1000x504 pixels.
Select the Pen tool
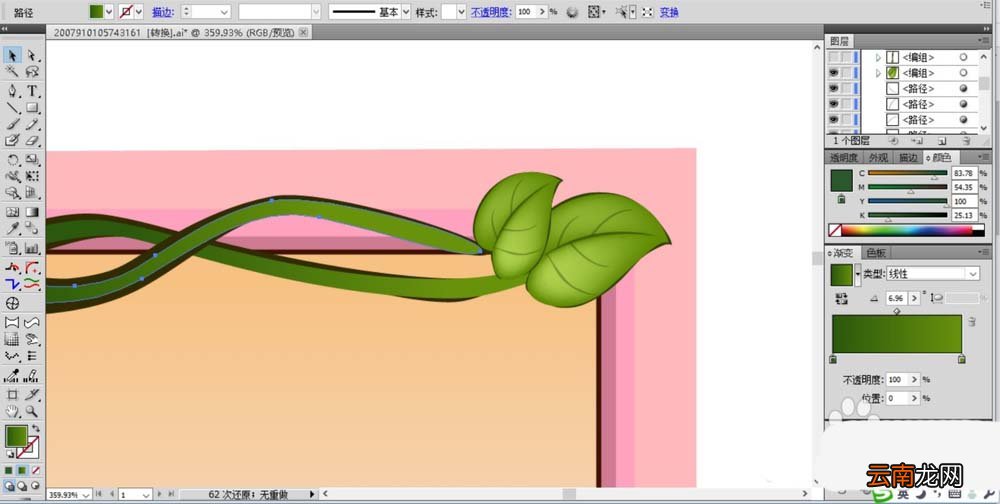[12, 91]
